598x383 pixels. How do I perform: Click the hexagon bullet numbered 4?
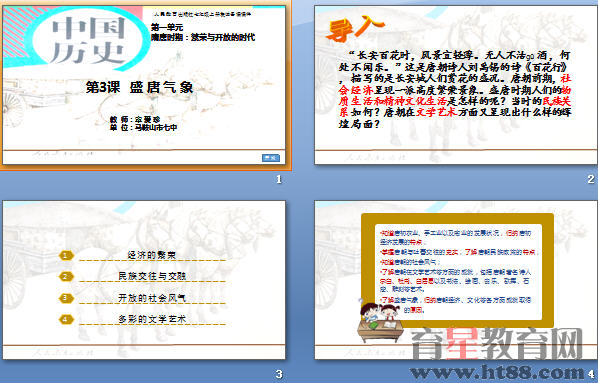click(66, 319)
